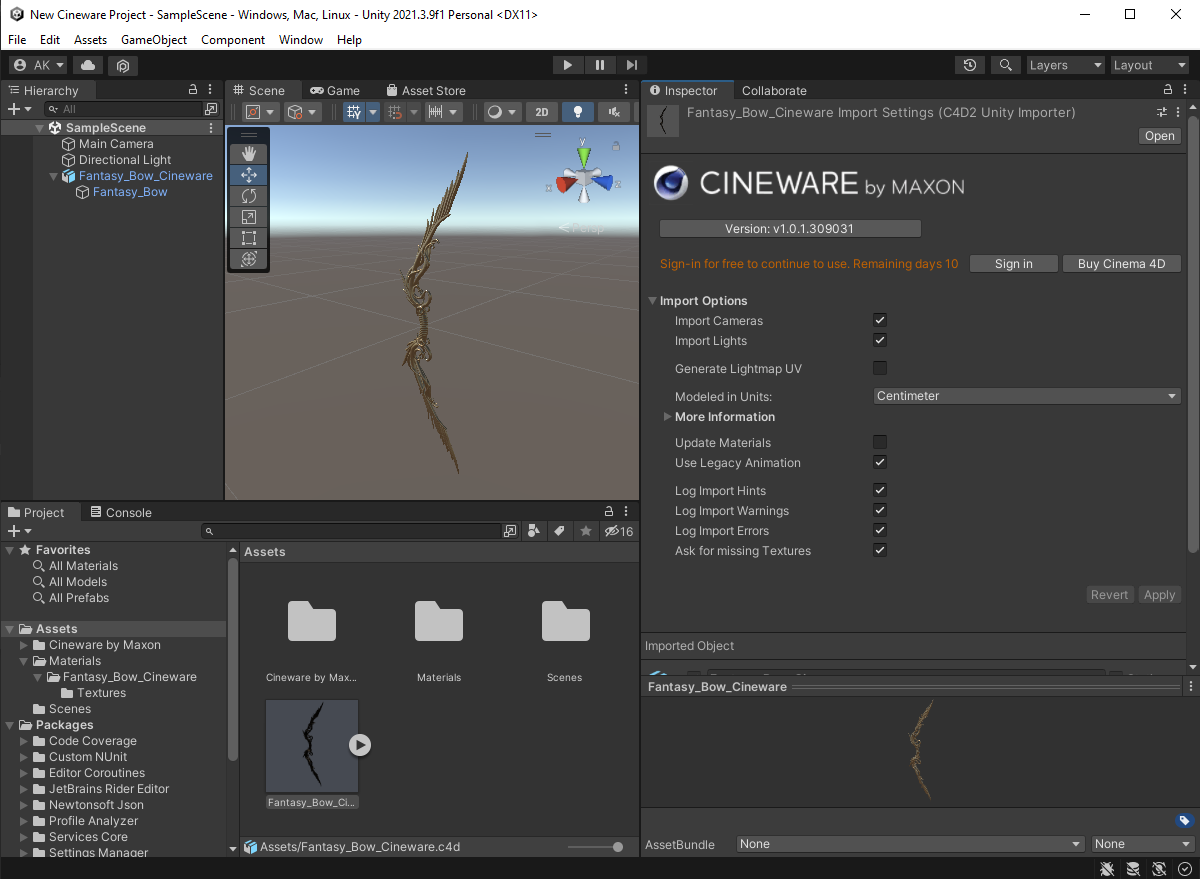Switch to the Asset Store tab
1200x879 pixels.
click(425, 90)
